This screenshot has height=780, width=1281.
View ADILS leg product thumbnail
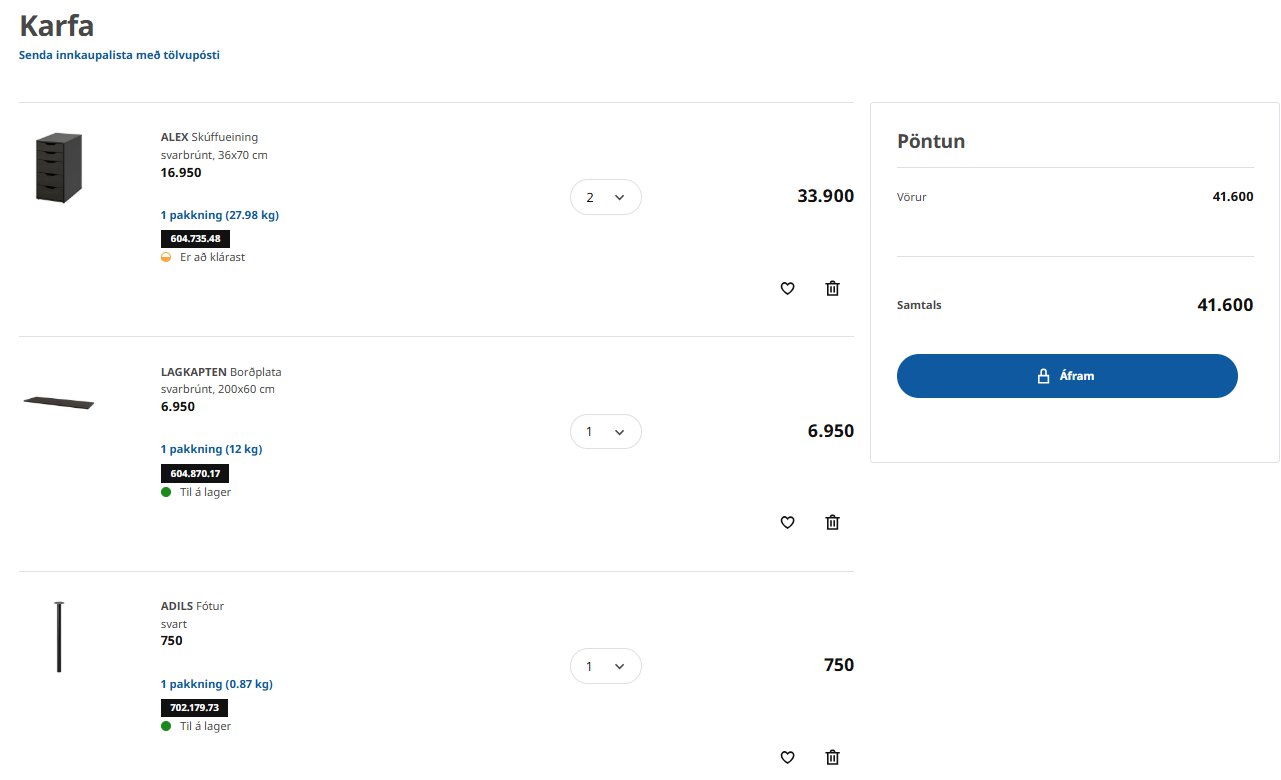point(59,637)
